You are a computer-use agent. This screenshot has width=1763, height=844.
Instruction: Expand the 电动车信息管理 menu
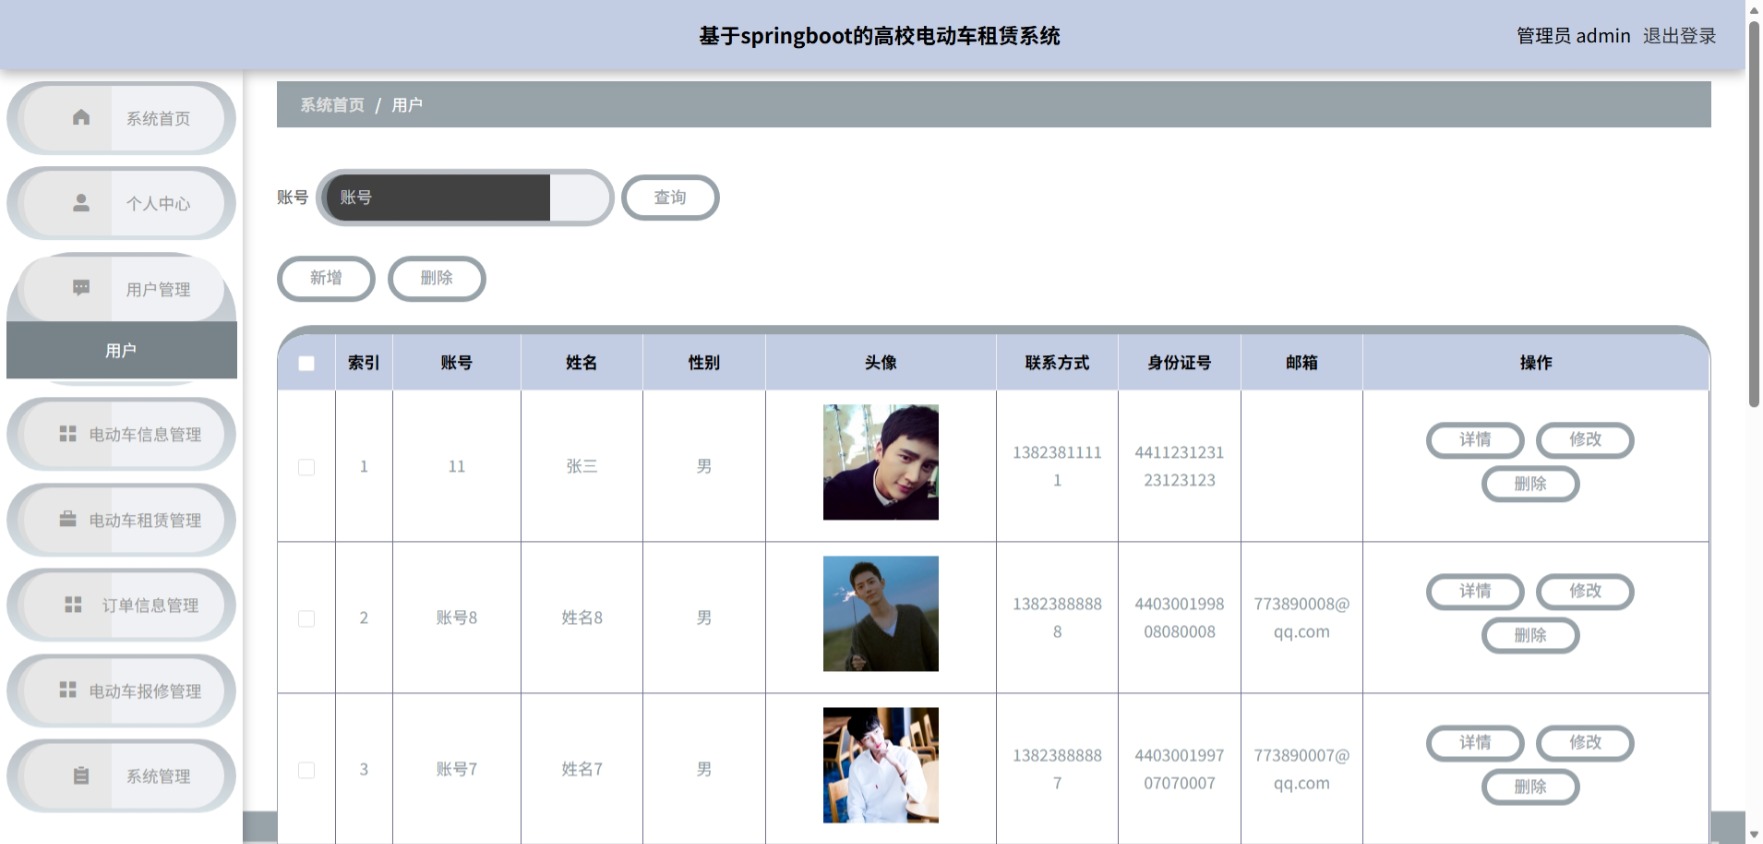[121, 434]
